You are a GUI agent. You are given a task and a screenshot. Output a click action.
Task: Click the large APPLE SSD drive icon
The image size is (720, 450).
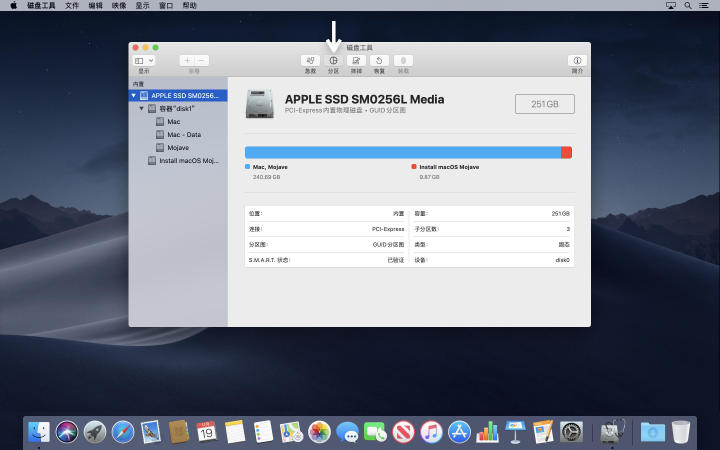[x=260, y=104]
